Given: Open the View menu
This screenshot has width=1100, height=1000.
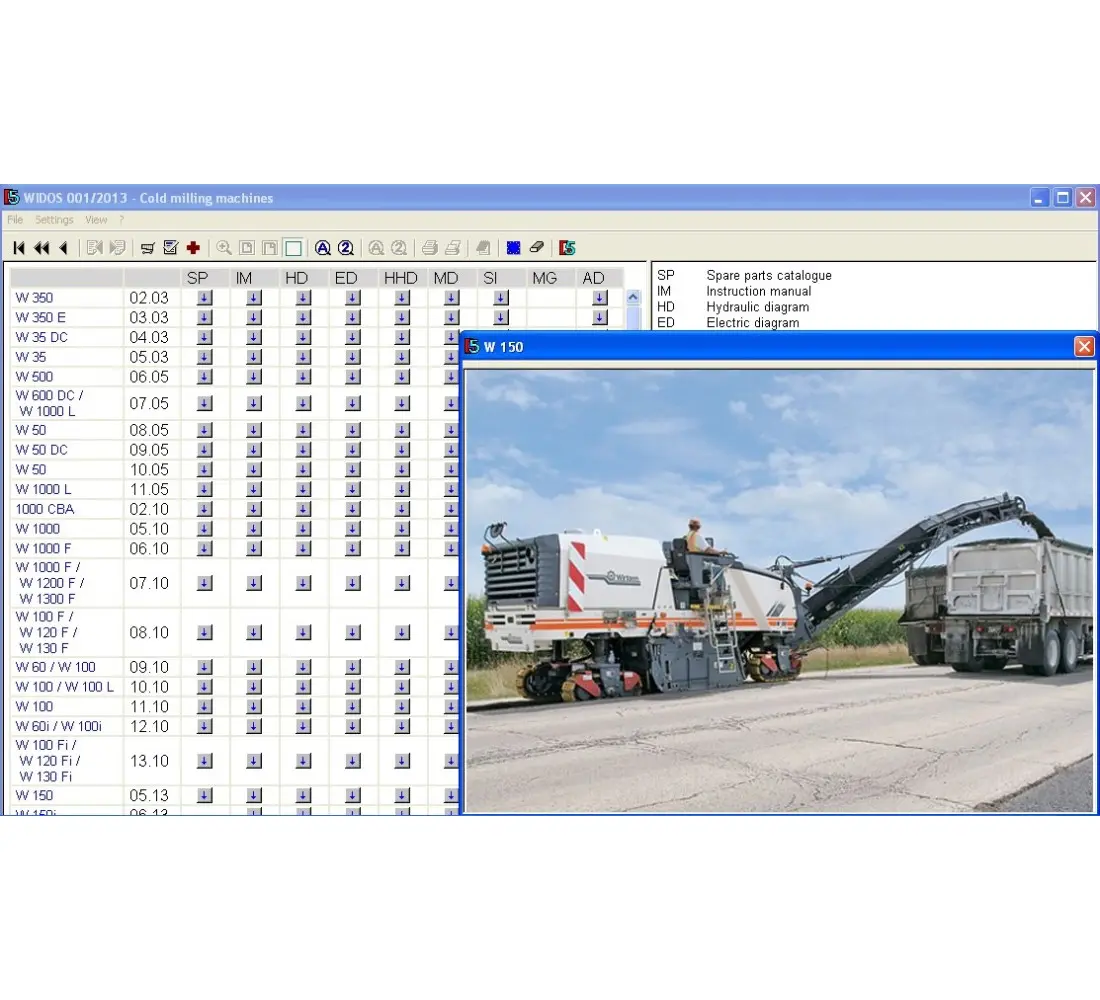Looking at the screenshot, I should click(x=96, y=220).
